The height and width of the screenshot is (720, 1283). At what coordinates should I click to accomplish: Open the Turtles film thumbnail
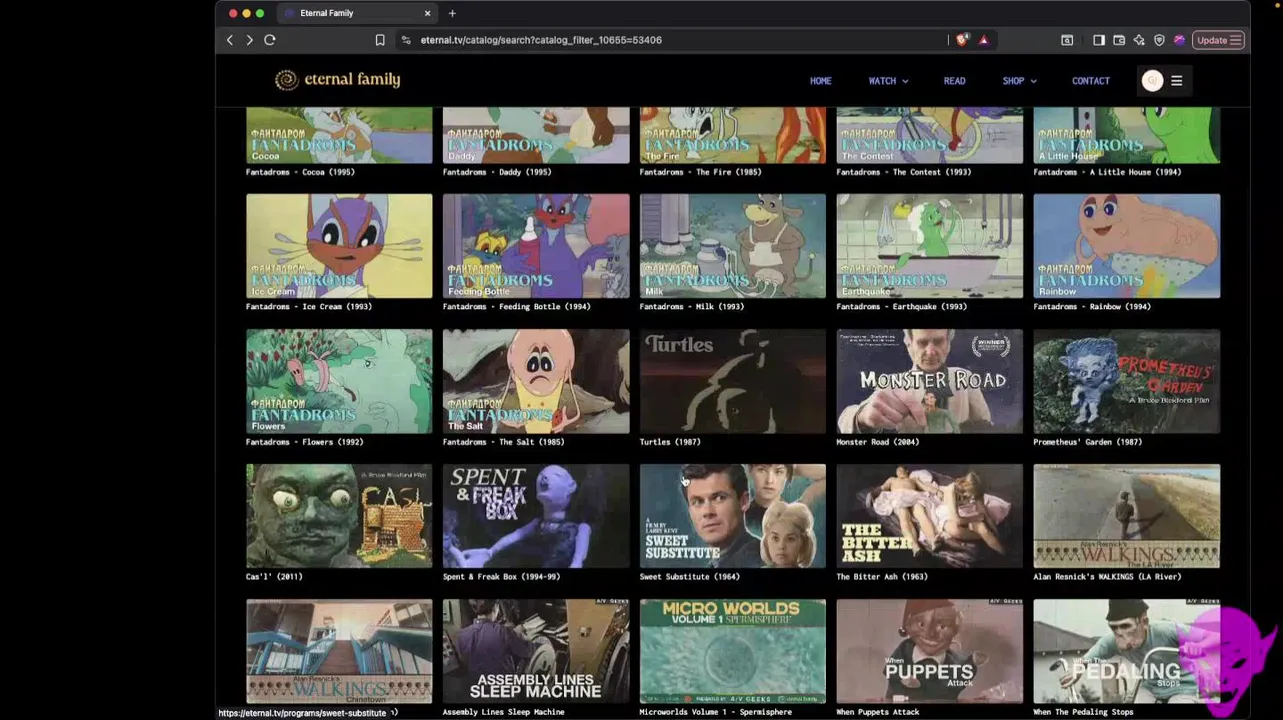733,381
